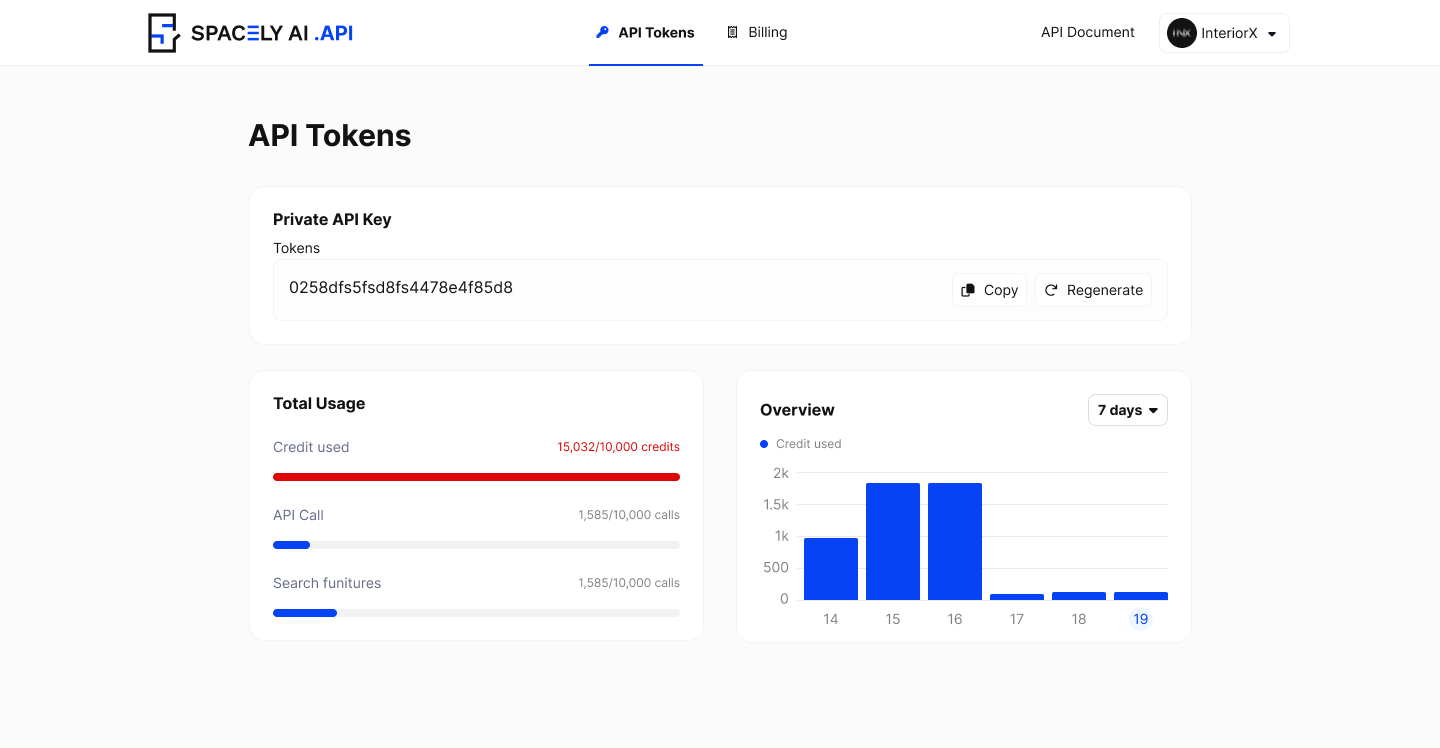
Task: Click the Search funitures progress bar
Action: point(476,613)
